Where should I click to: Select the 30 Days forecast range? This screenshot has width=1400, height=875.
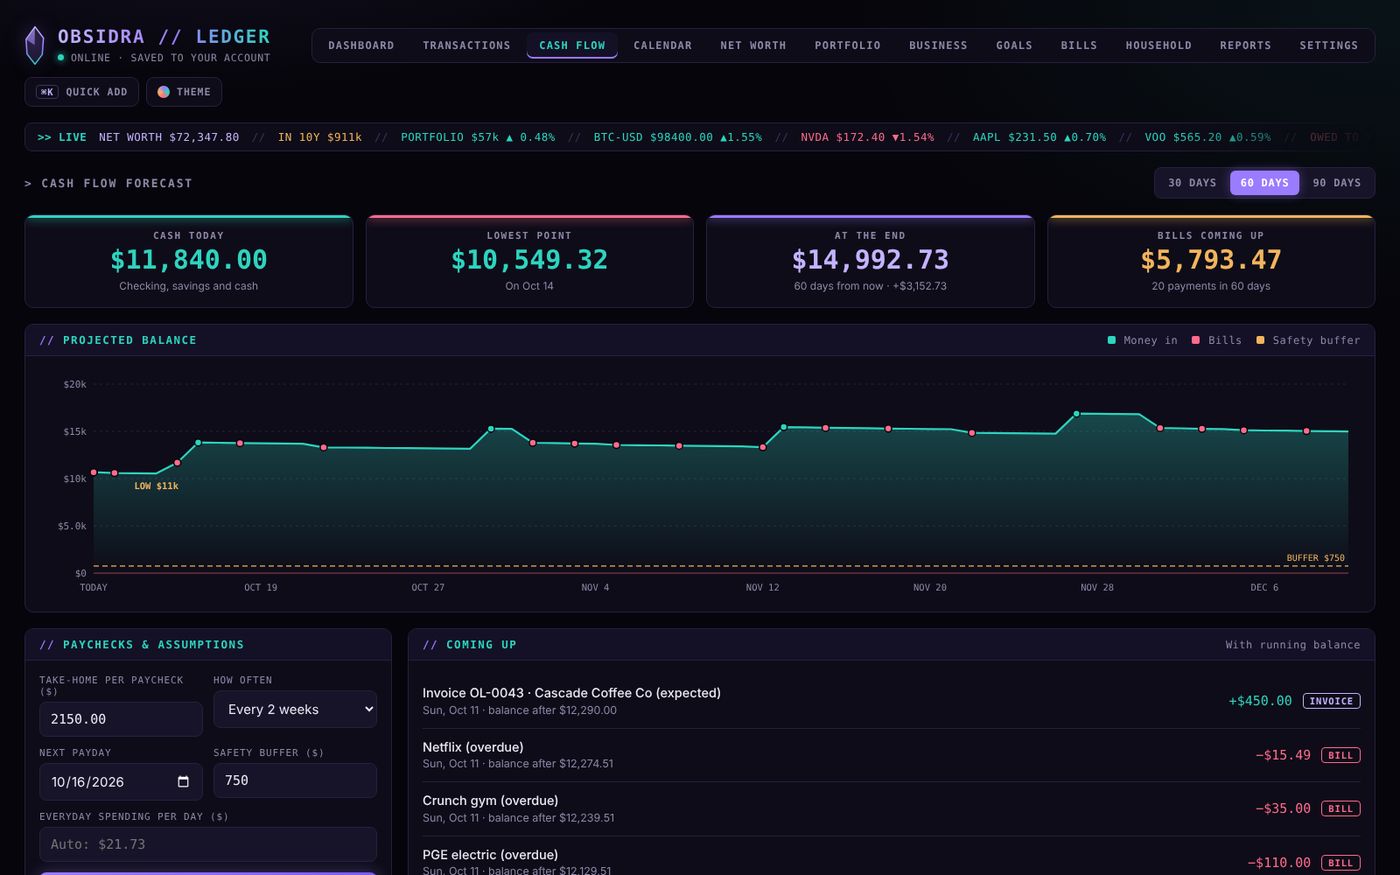click(x=1192, y=183)
